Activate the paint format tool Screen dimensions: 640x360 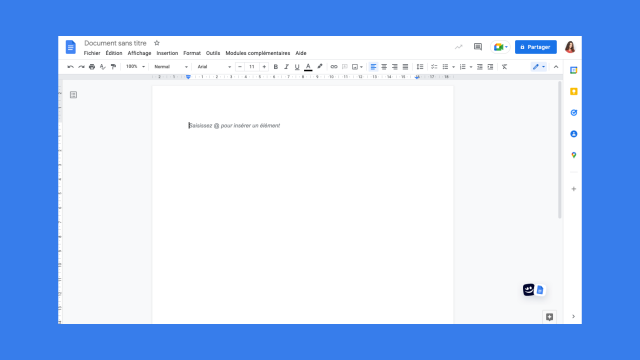click(113, 67)
